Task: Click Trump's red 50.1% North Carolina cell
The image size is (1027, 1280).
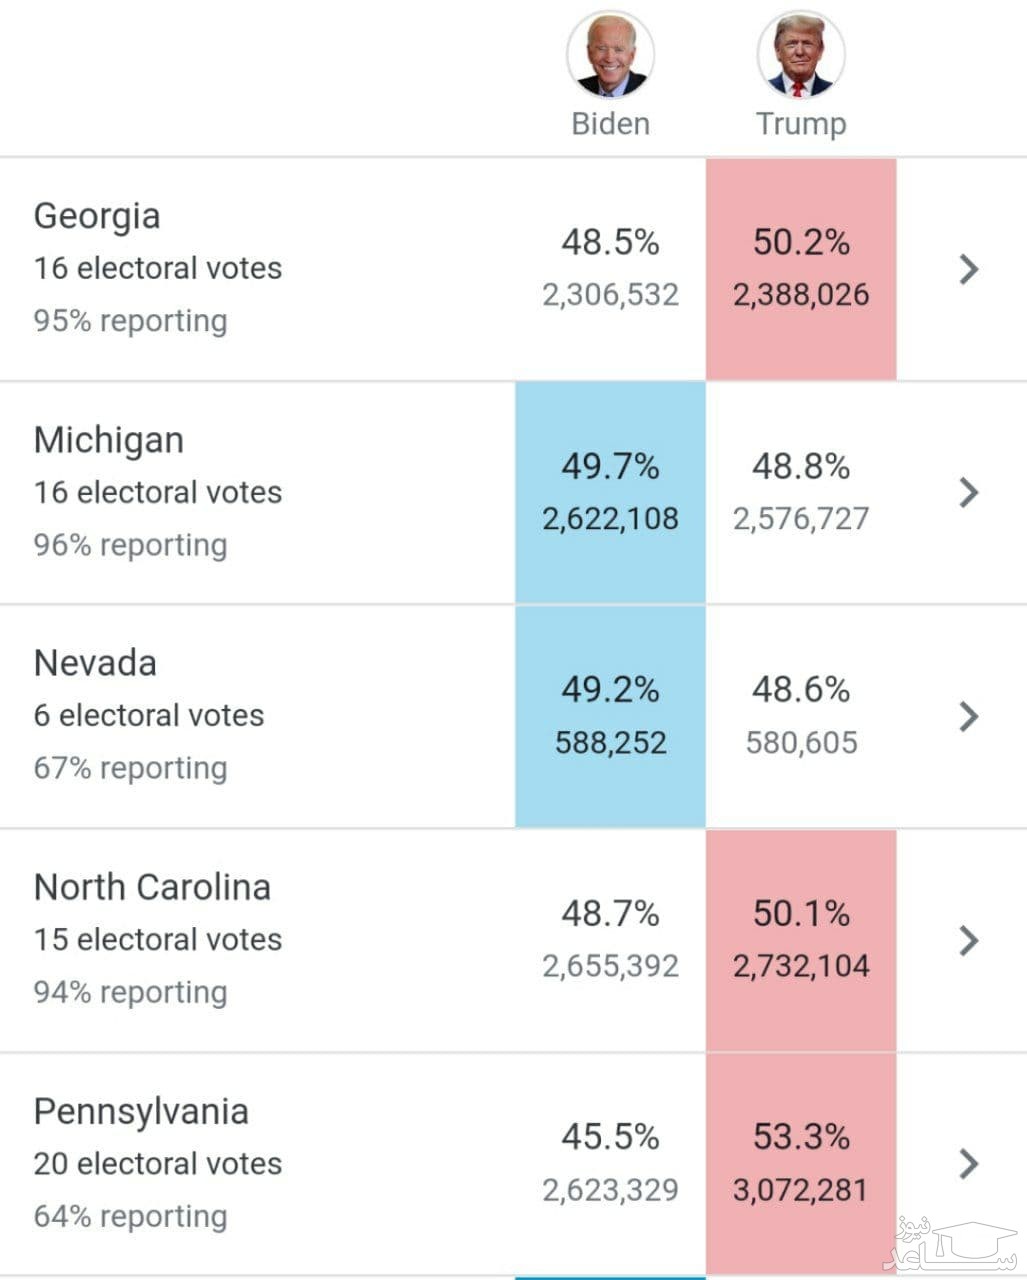Action: coord(801,940)
